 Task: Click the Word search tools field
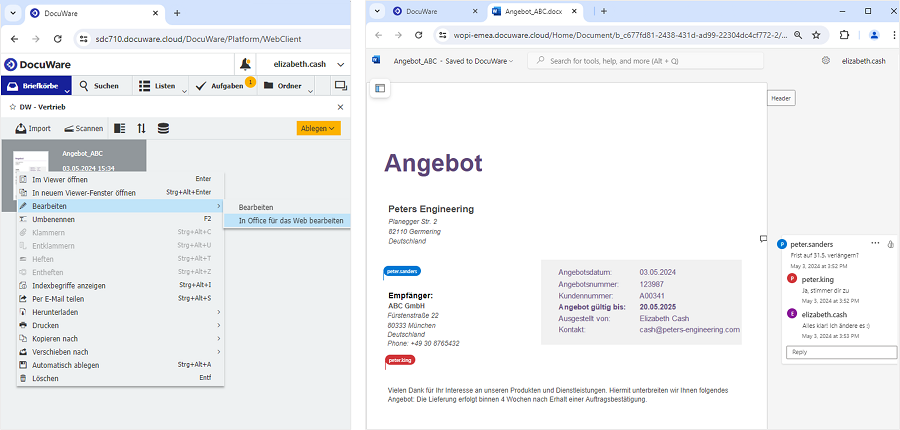tap(646, 61)
